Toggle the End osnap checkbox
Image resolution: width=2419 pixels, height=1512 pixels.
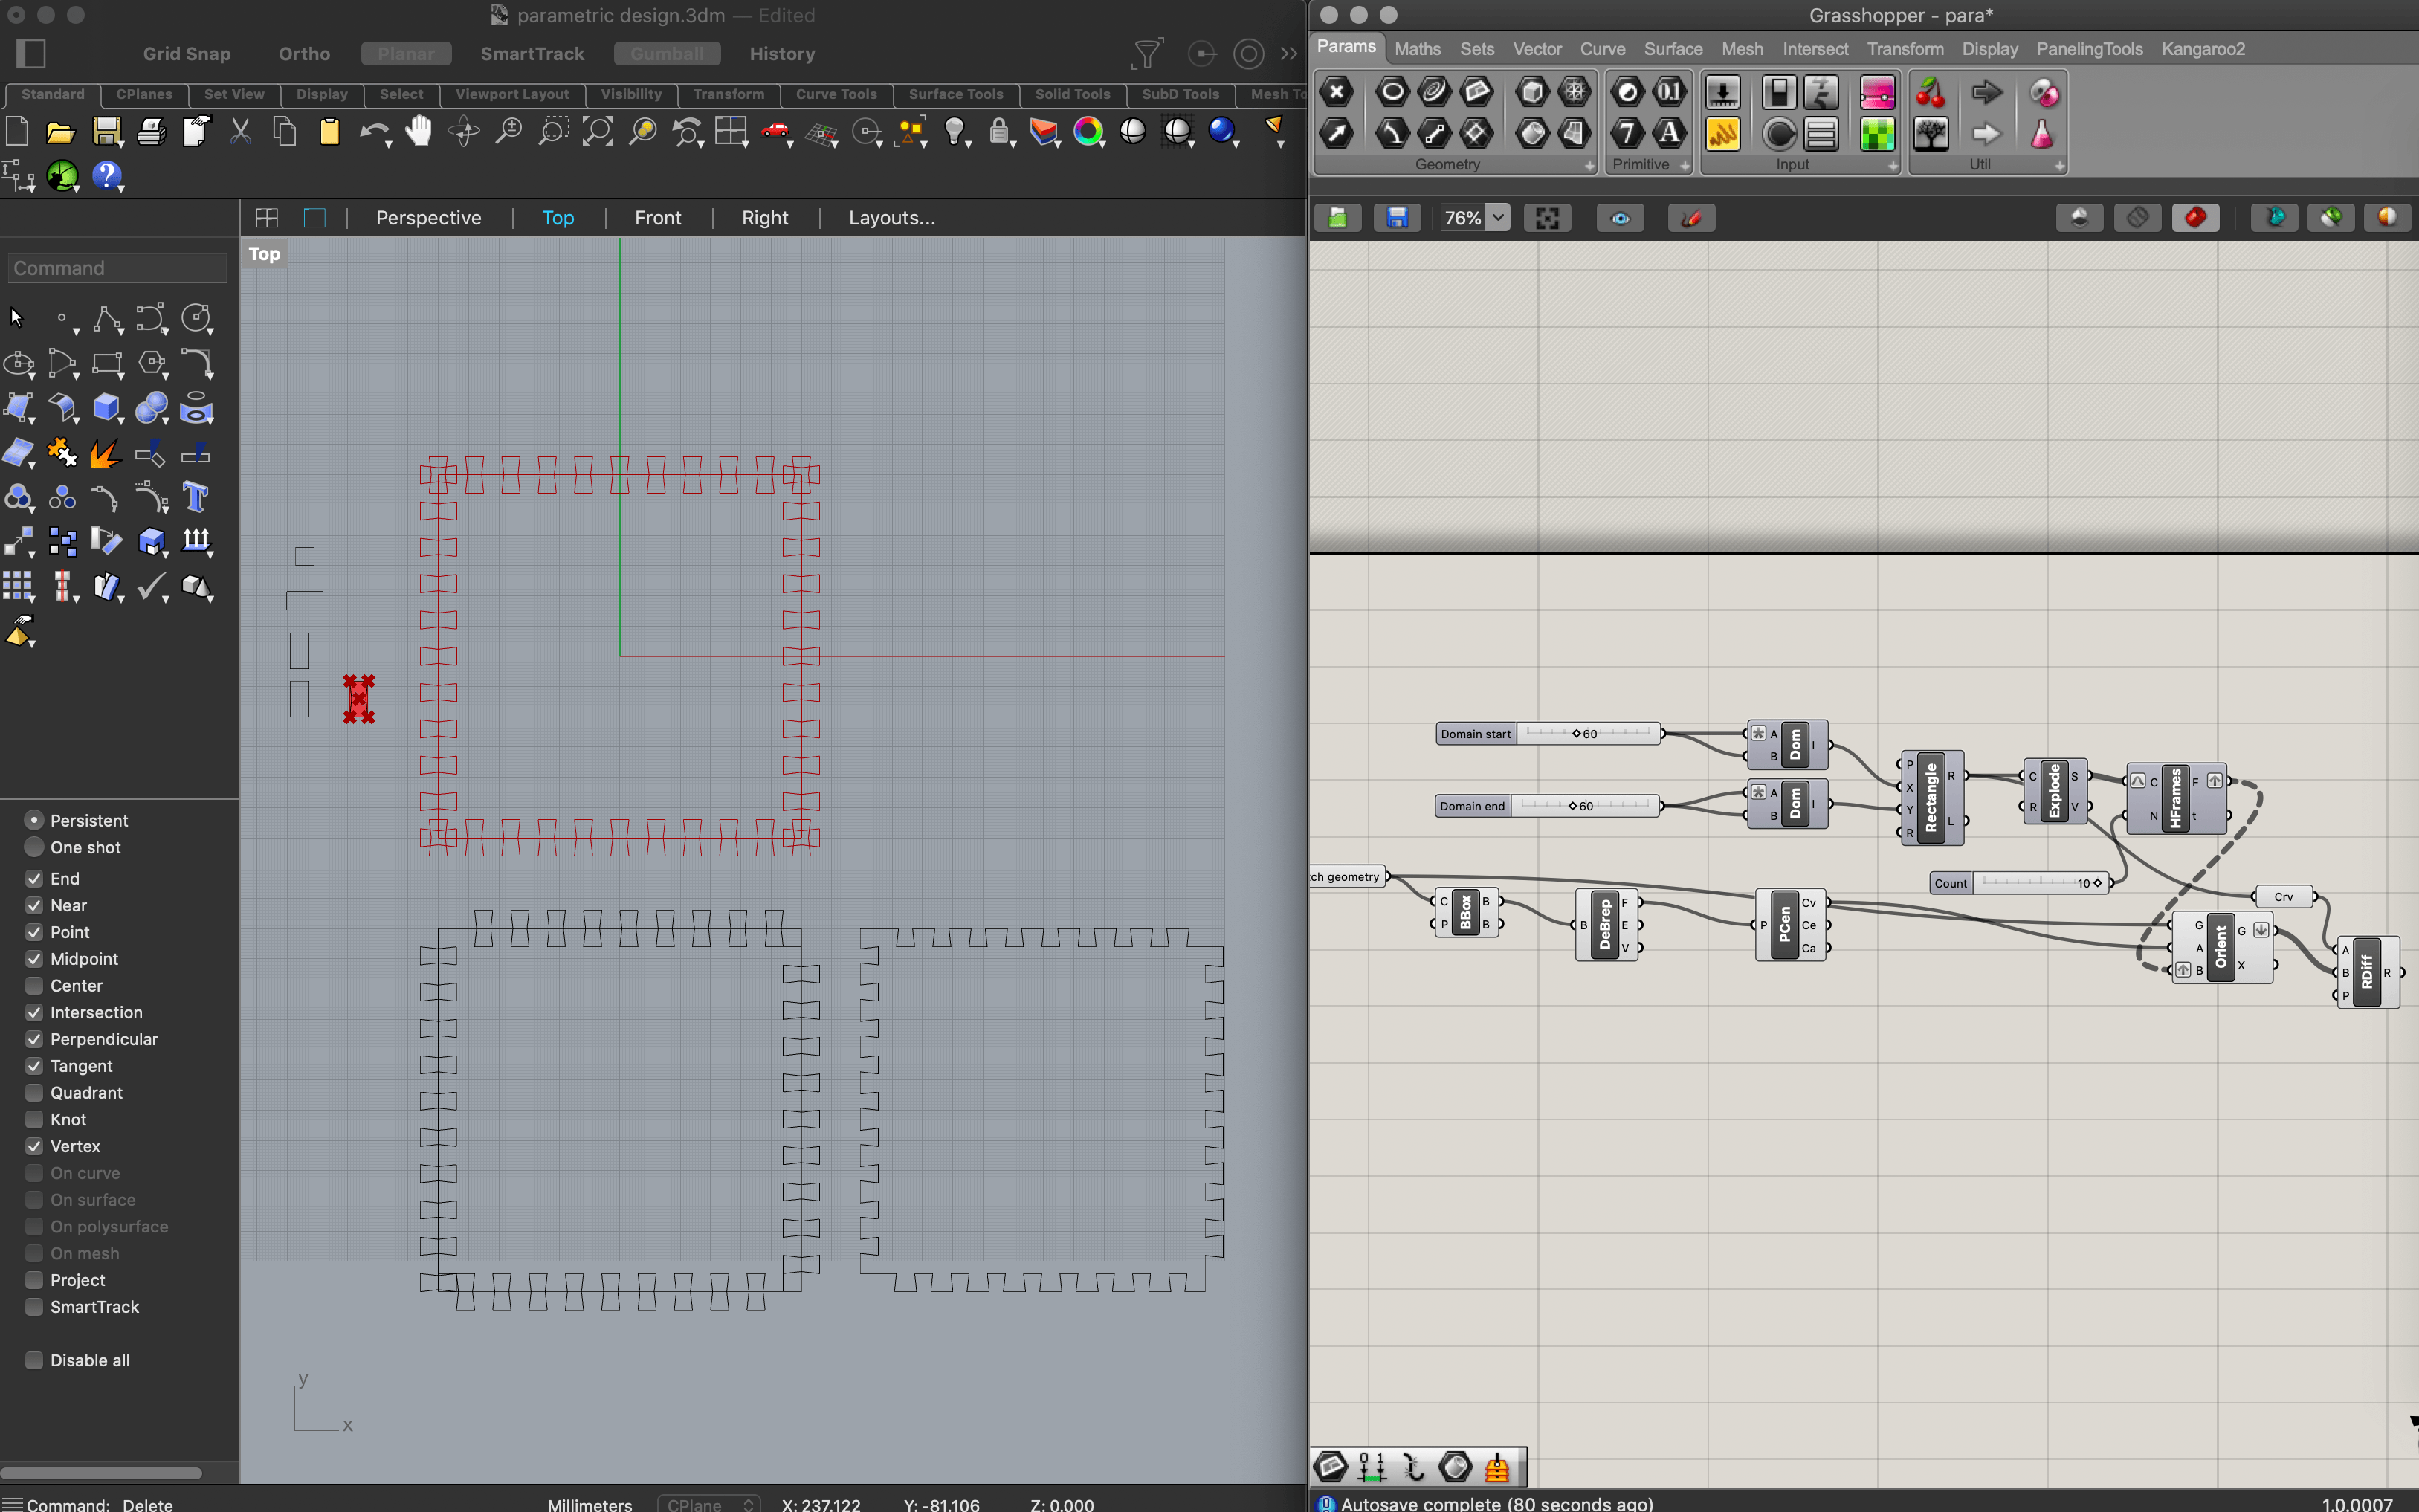[x=34, y=878]
